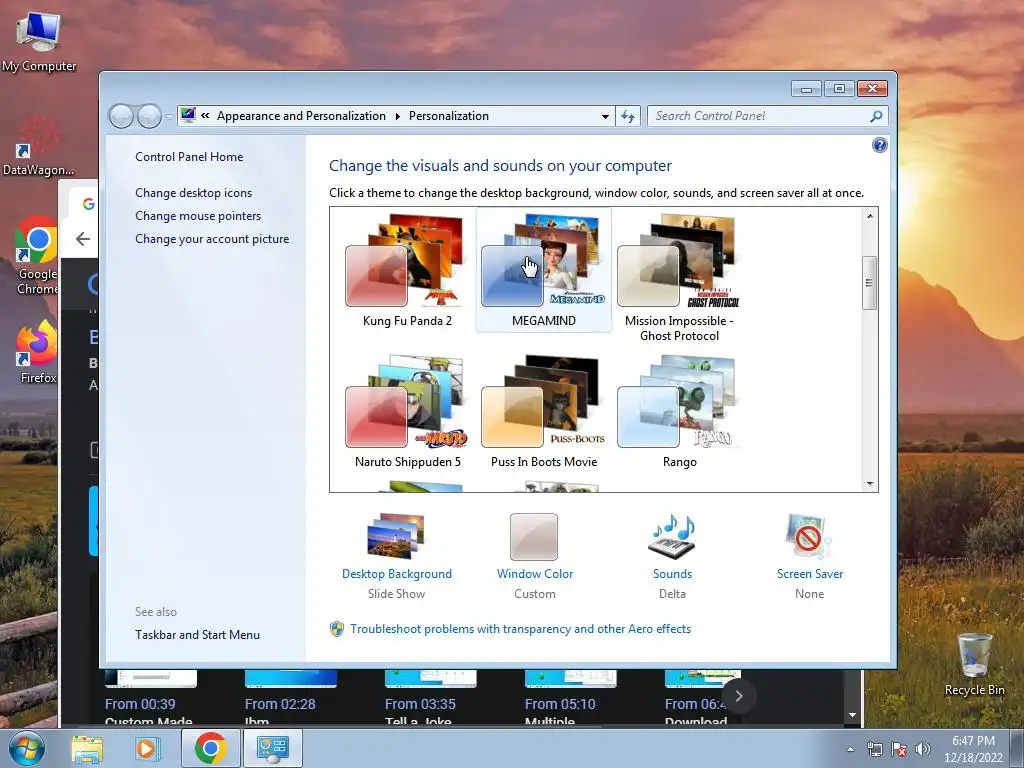
Task: Select the MEGAMIND theme
Action: 543,270
